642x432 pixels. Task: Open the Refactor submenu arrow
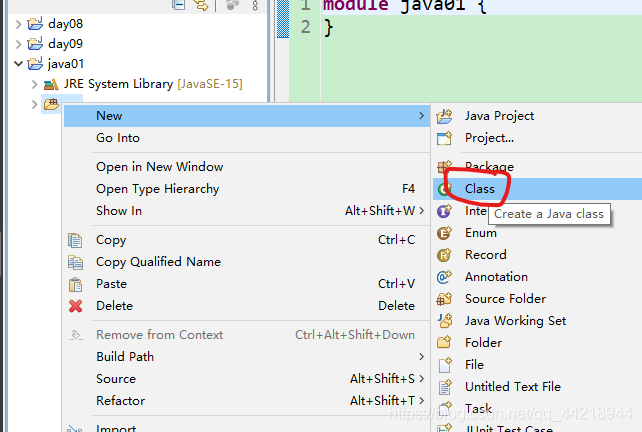[421, 400]
